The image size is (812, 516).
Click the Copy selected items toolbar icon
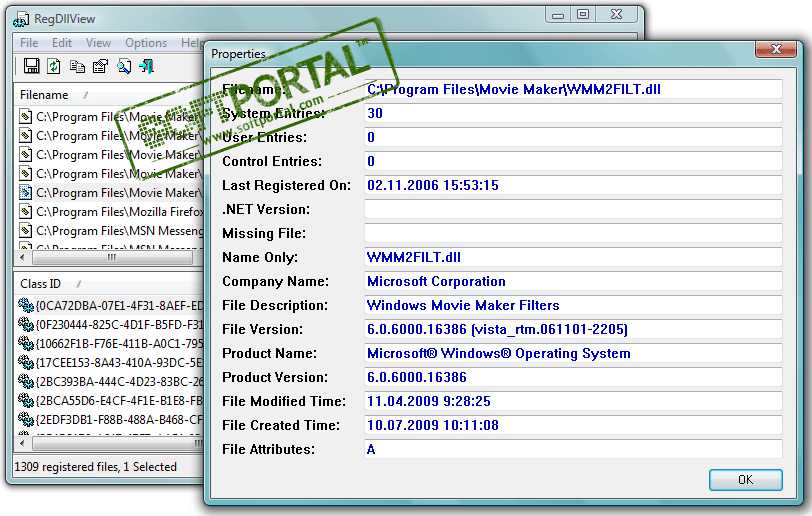point(77,66)
